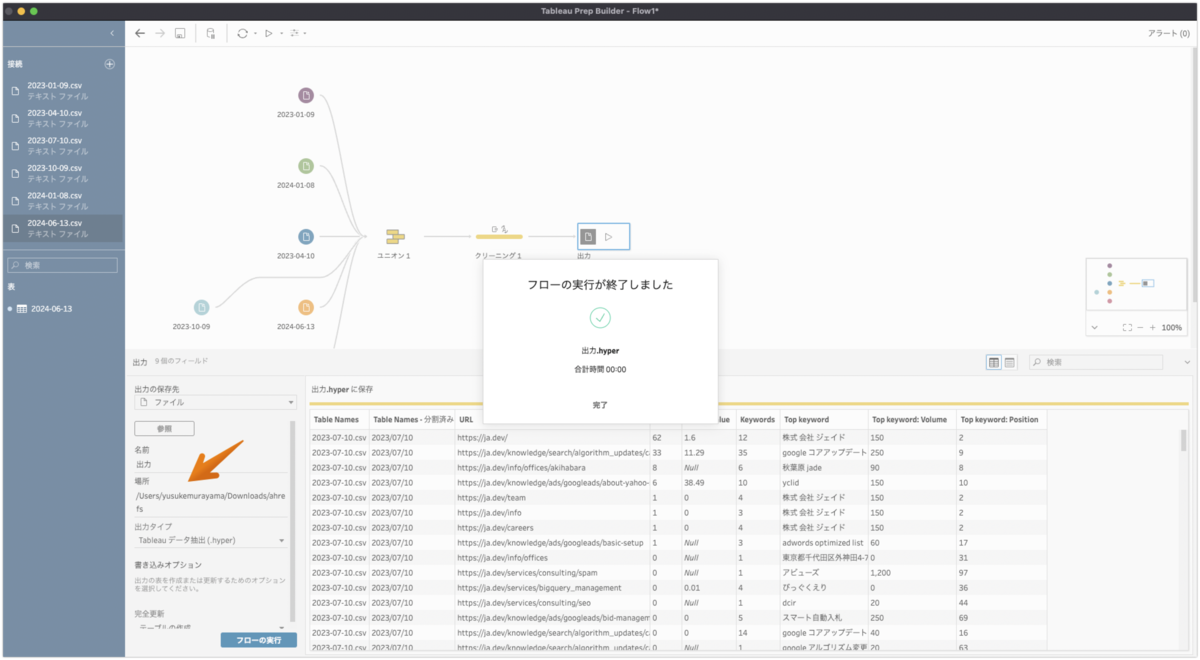Collapse the connections sidebar with the chevron

point(112,33)
